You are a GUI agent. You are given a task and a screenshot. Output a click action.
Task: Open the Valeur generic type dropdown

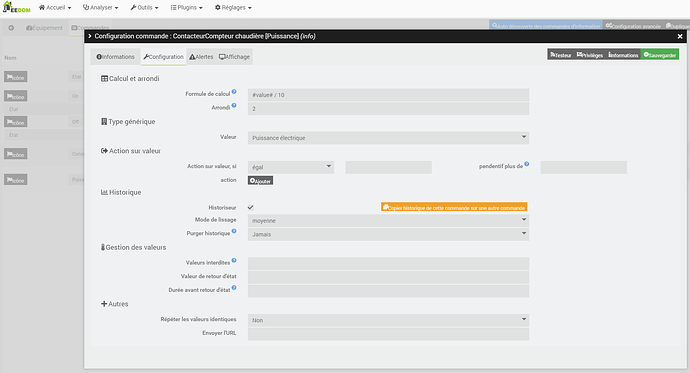tap(388, 138)
